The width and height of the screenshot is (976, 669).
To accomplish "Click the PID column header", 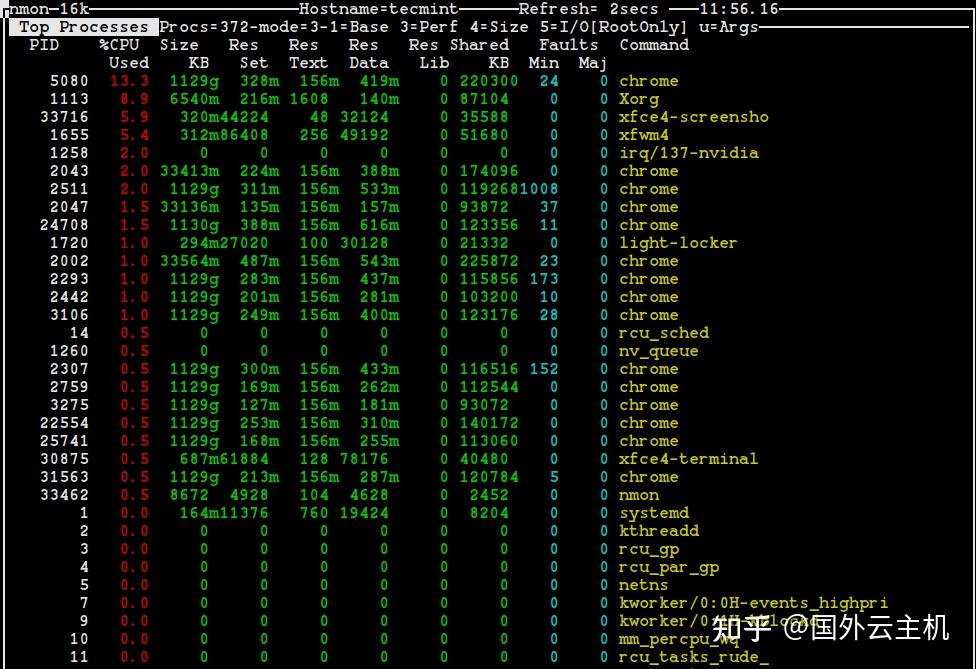I will 45,44.
